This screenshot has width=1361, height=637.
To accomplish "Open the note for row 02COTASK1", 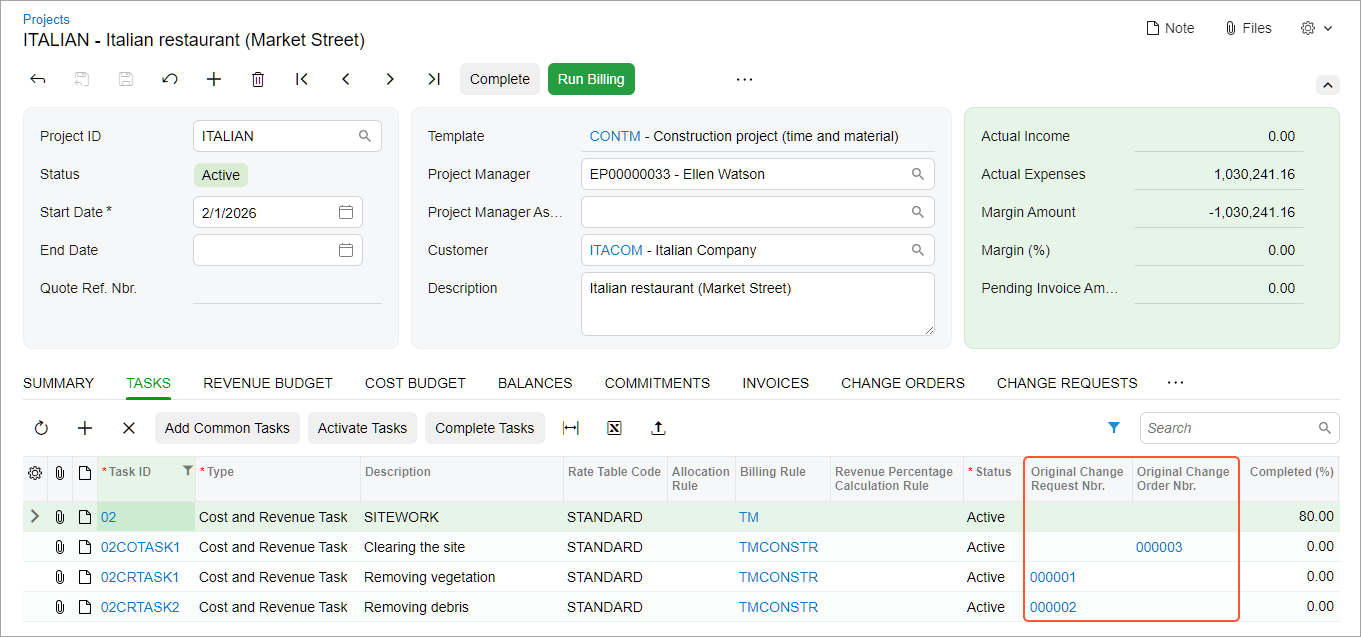I will 85,547.
